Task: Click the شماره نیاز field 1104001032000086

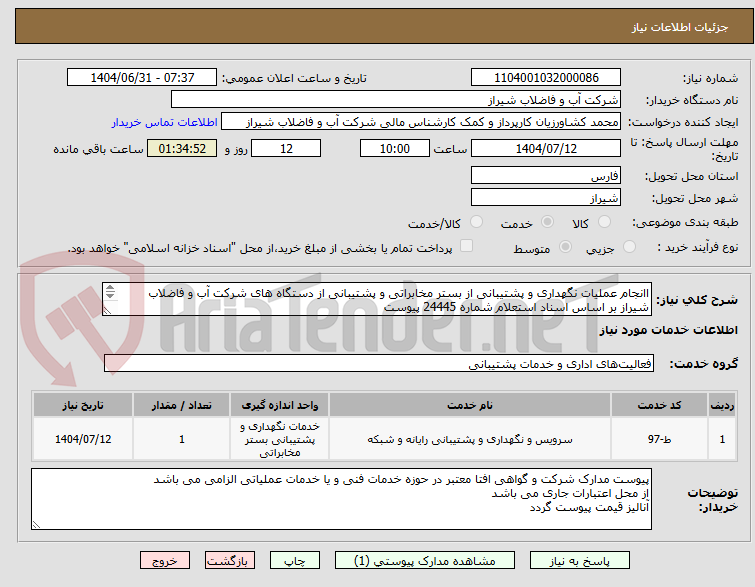Action: pos(546,78)
